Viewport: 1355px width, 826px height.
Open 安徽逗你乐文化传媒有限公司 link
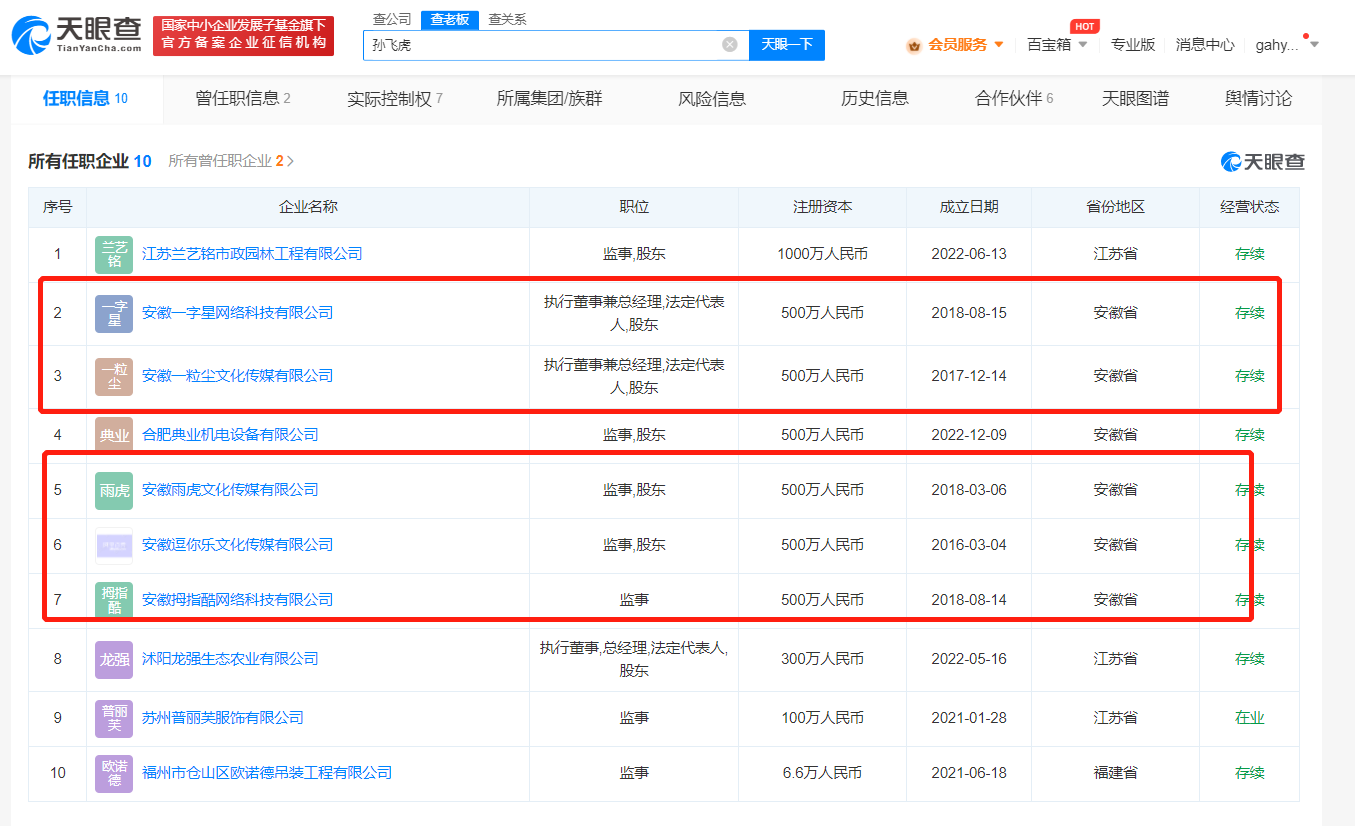[237, 545]
